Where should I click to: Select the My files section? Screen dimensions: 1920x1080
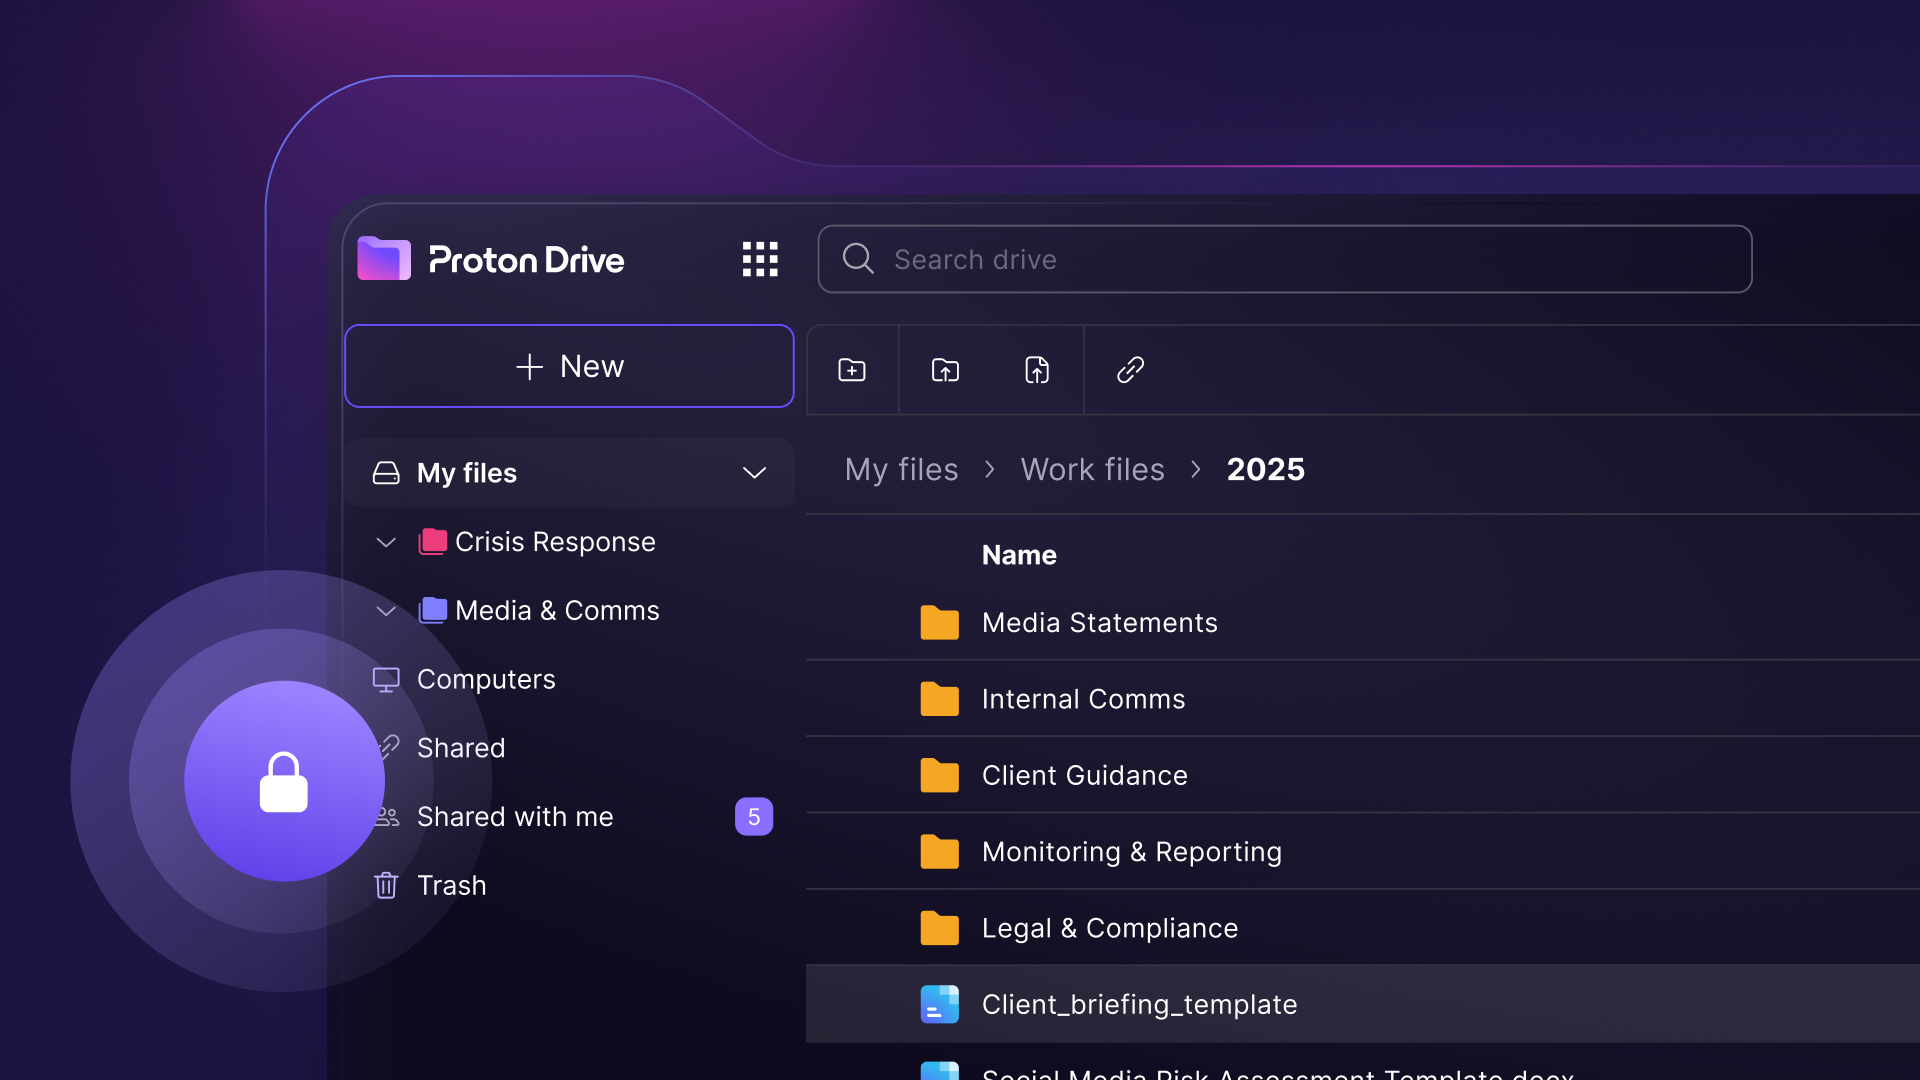[x=569, y=473]
